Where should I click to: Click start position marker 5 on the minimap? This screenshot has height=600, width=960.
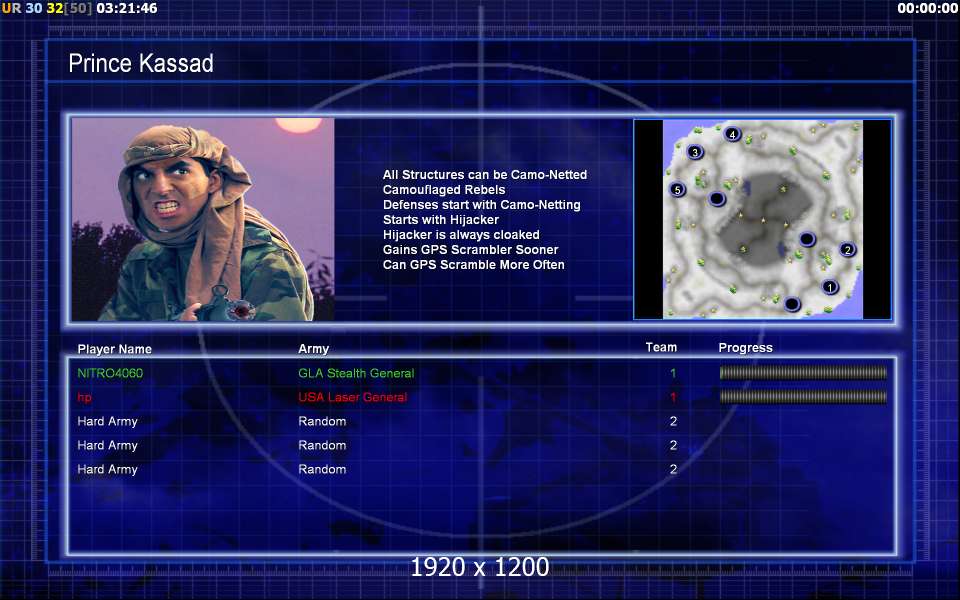pyautogui.click(x=677, y=190)
